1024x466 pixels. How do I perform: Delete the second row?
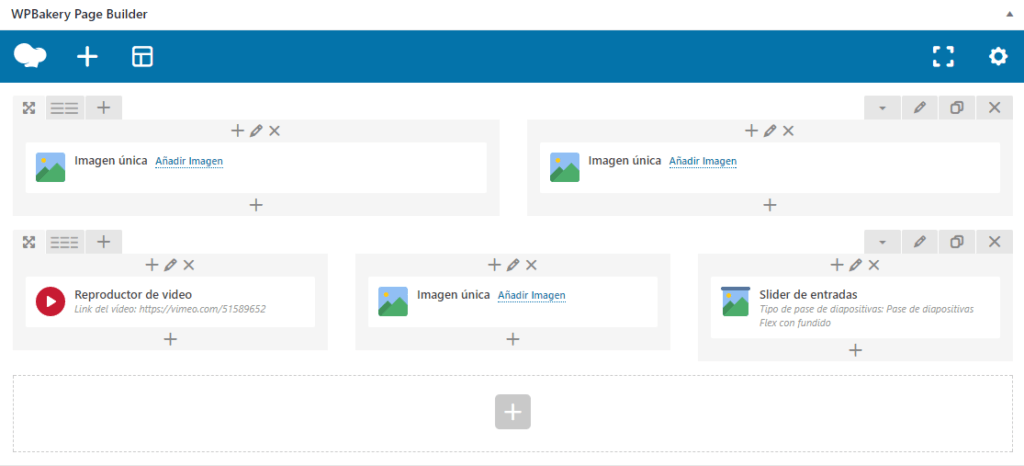point(994,242)
